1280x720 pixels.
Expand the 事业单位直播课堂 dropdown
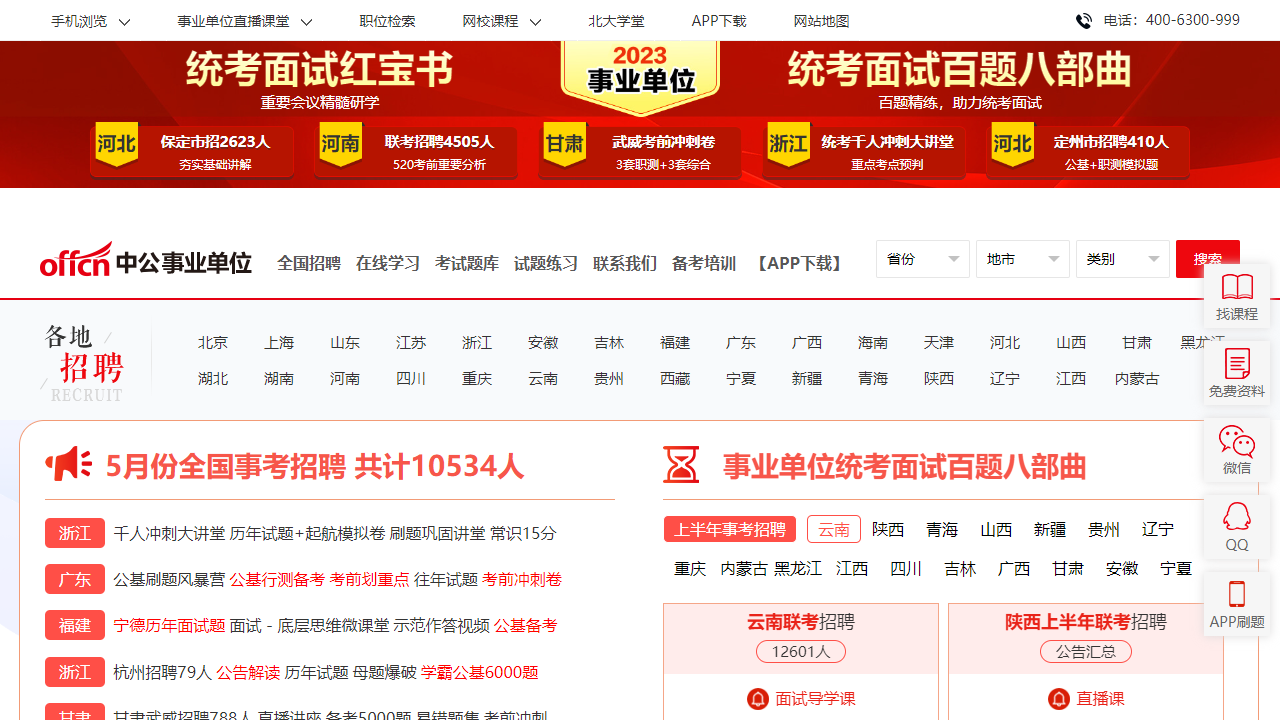(245, 21)
